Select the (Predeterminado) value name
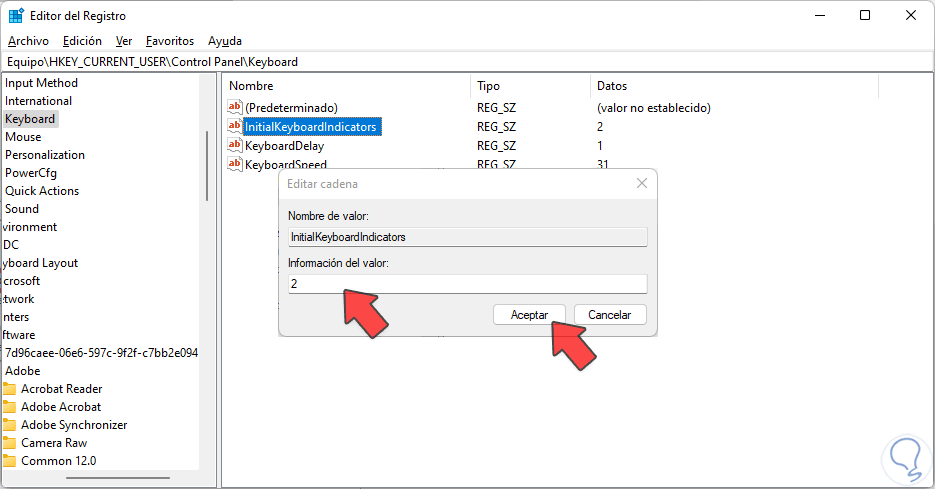The height and width of the screenshot is (489, 935). pos(291,107)
